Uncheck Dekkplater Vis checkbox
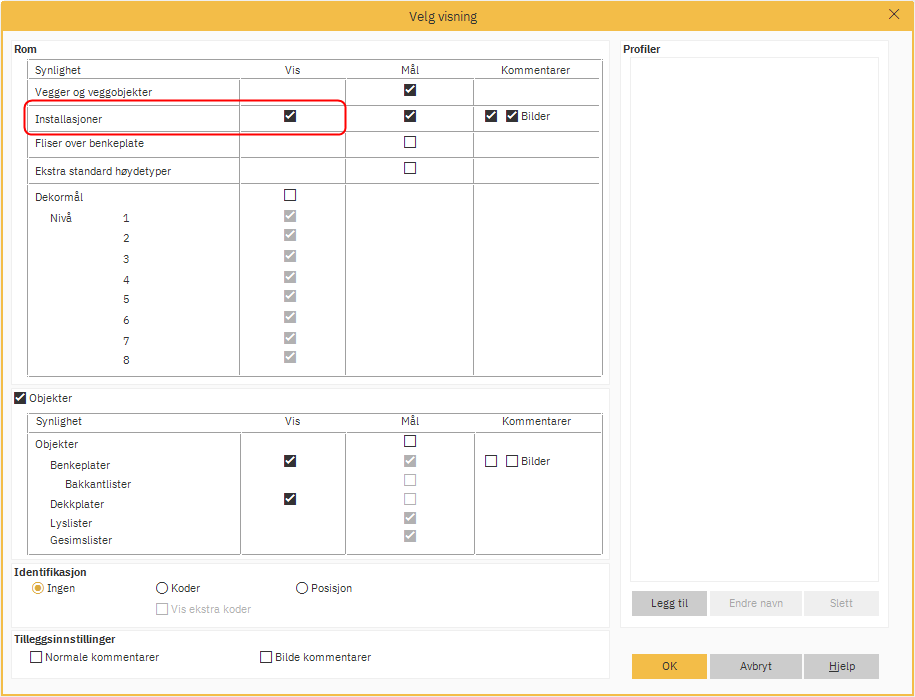915x697 pixels. (x=290, y=499)
